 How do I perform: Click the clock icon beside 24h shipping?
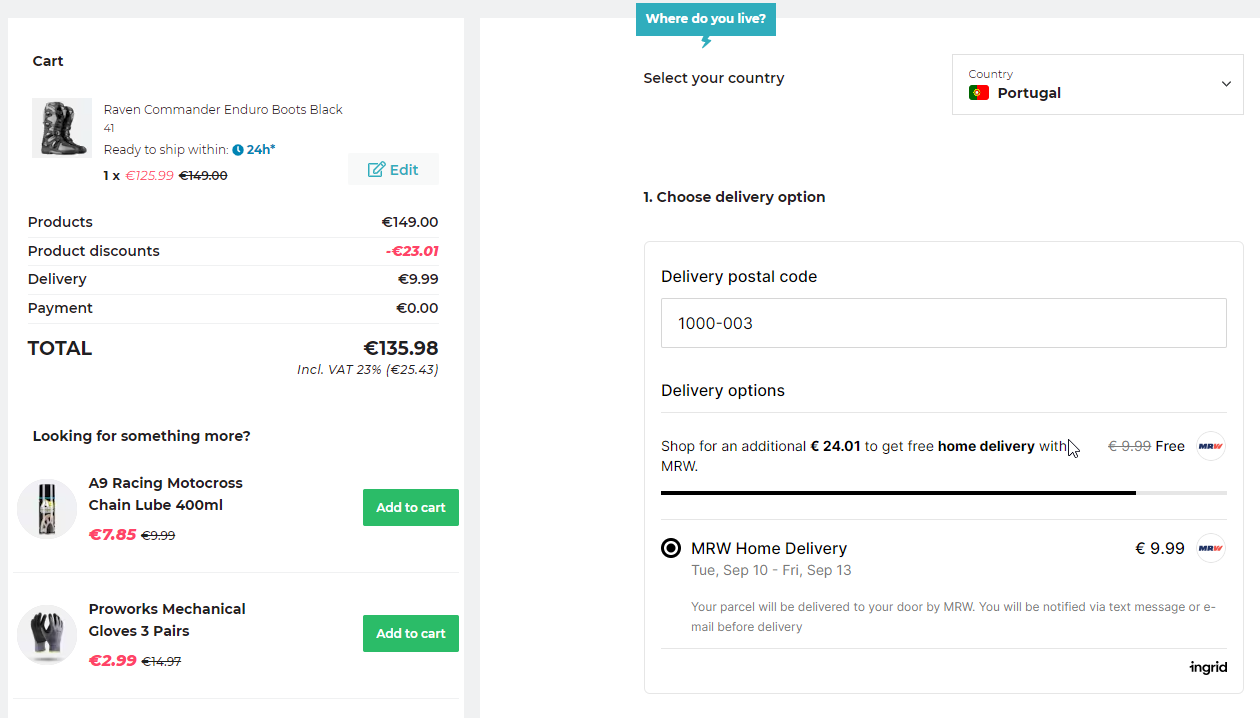[238, 150]
